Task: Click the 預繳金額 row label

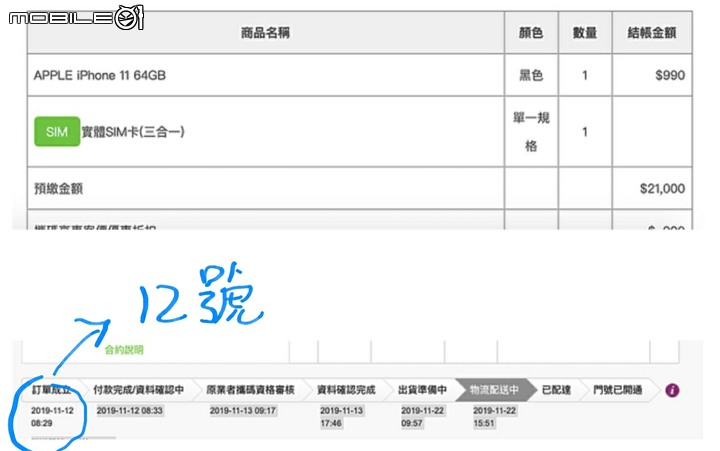Action: [x=58, y=189]
